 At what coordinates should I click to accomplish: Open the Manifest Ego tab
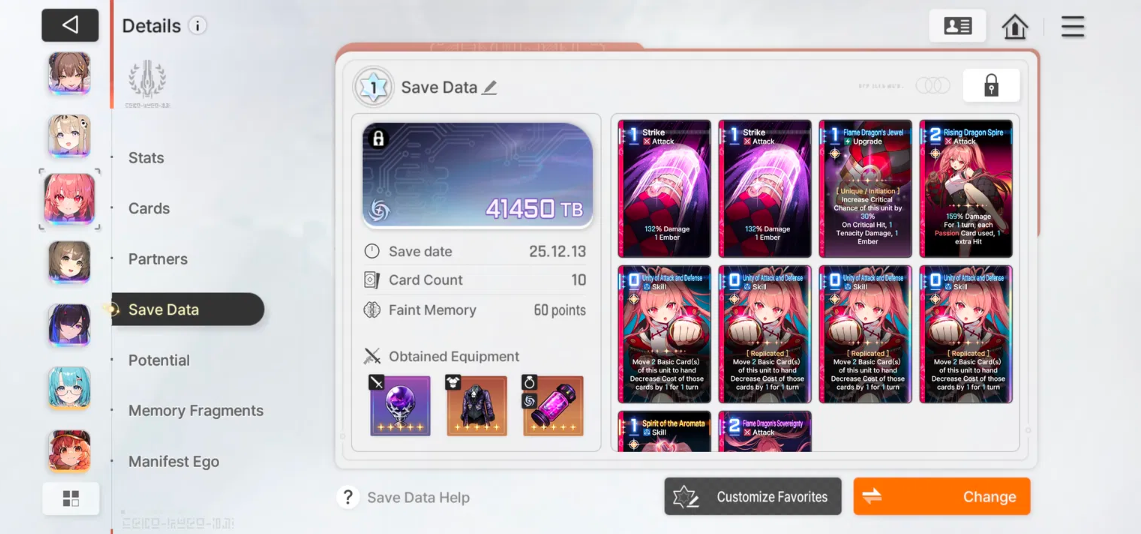click(174, 462)
